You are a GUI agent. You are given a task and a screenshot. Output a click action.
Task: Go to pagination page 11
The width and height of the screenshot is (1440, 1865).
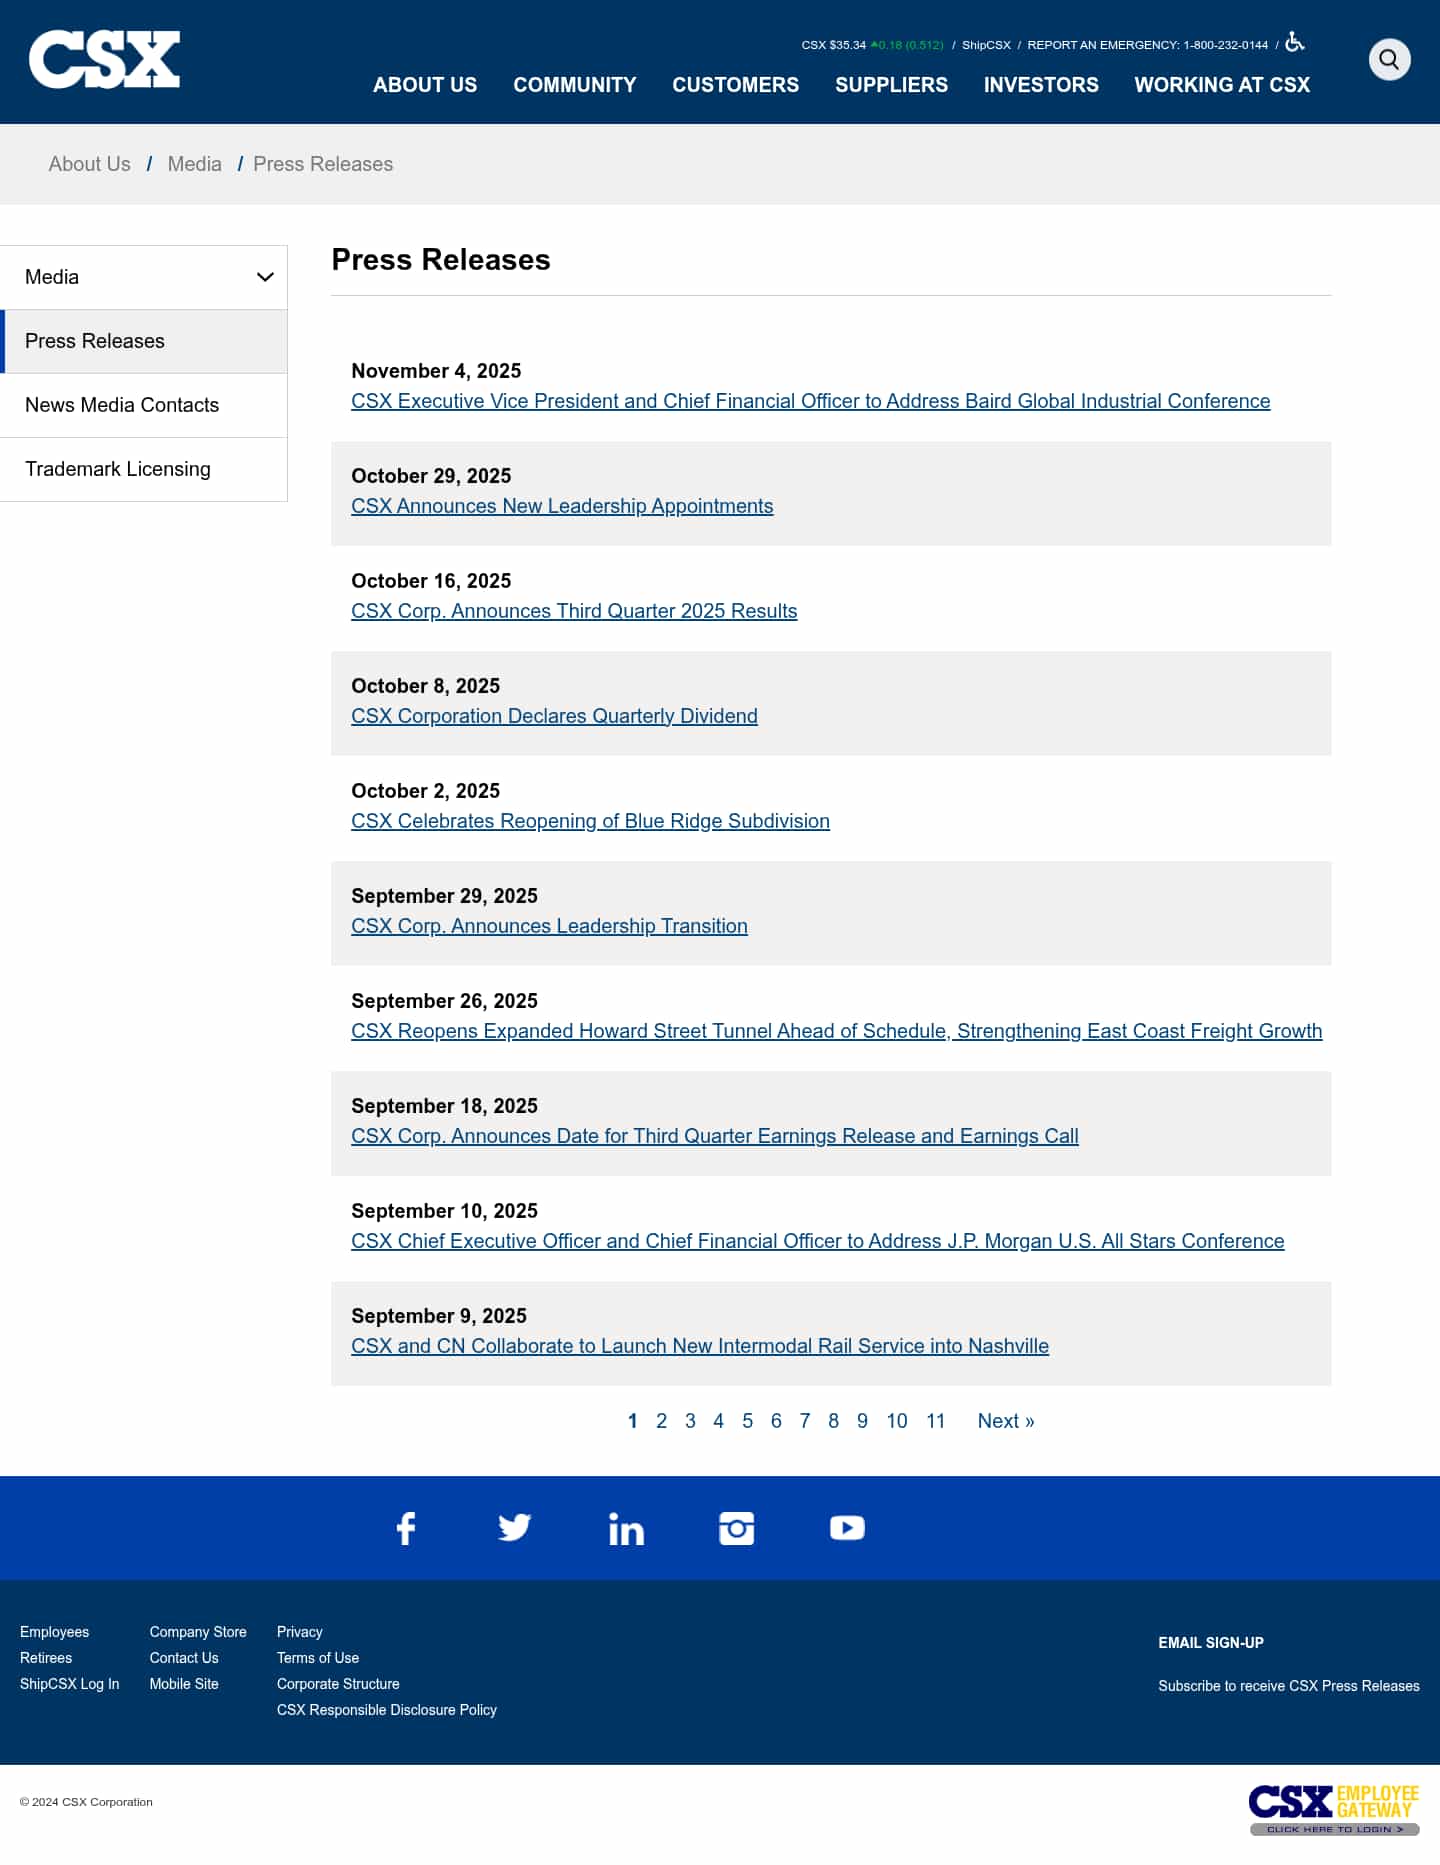tap(936, 1421)
